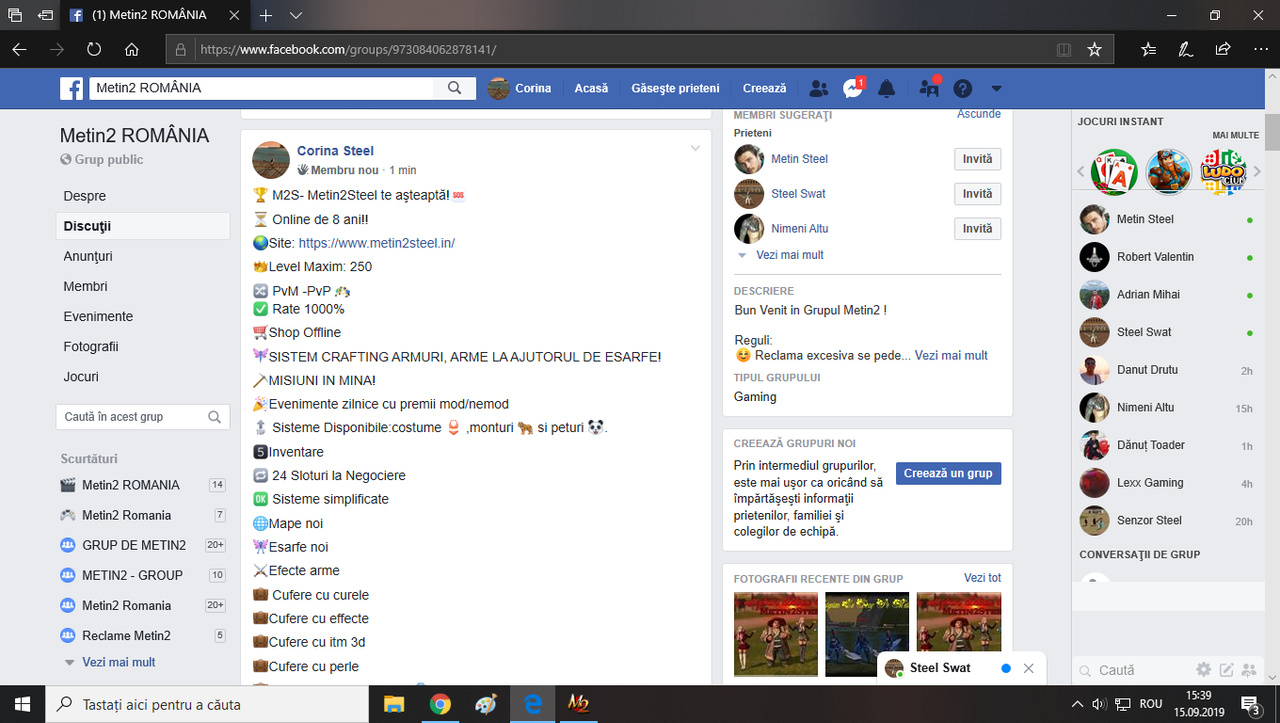This screenshot has height=723, width=1280.
Task: Show previous instant games with left arrow
Action: pos(1080,172)
